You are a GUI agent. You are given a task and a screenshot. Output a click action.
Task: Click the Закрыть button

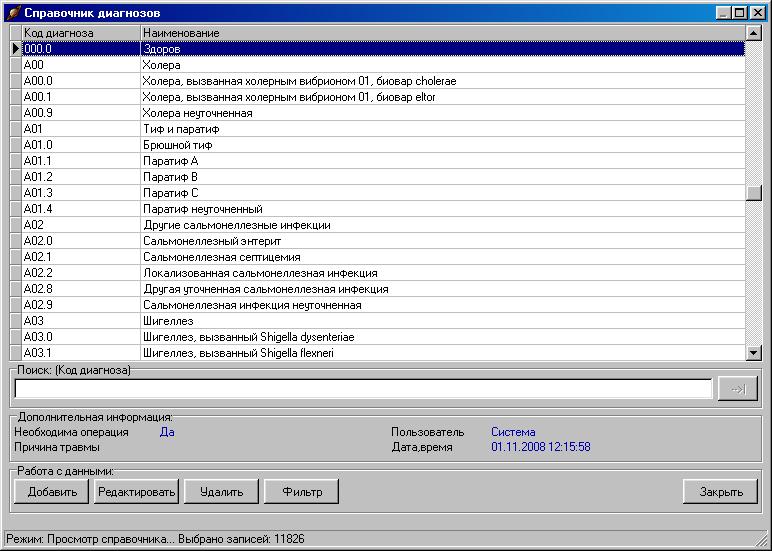[x=720, y=491]
